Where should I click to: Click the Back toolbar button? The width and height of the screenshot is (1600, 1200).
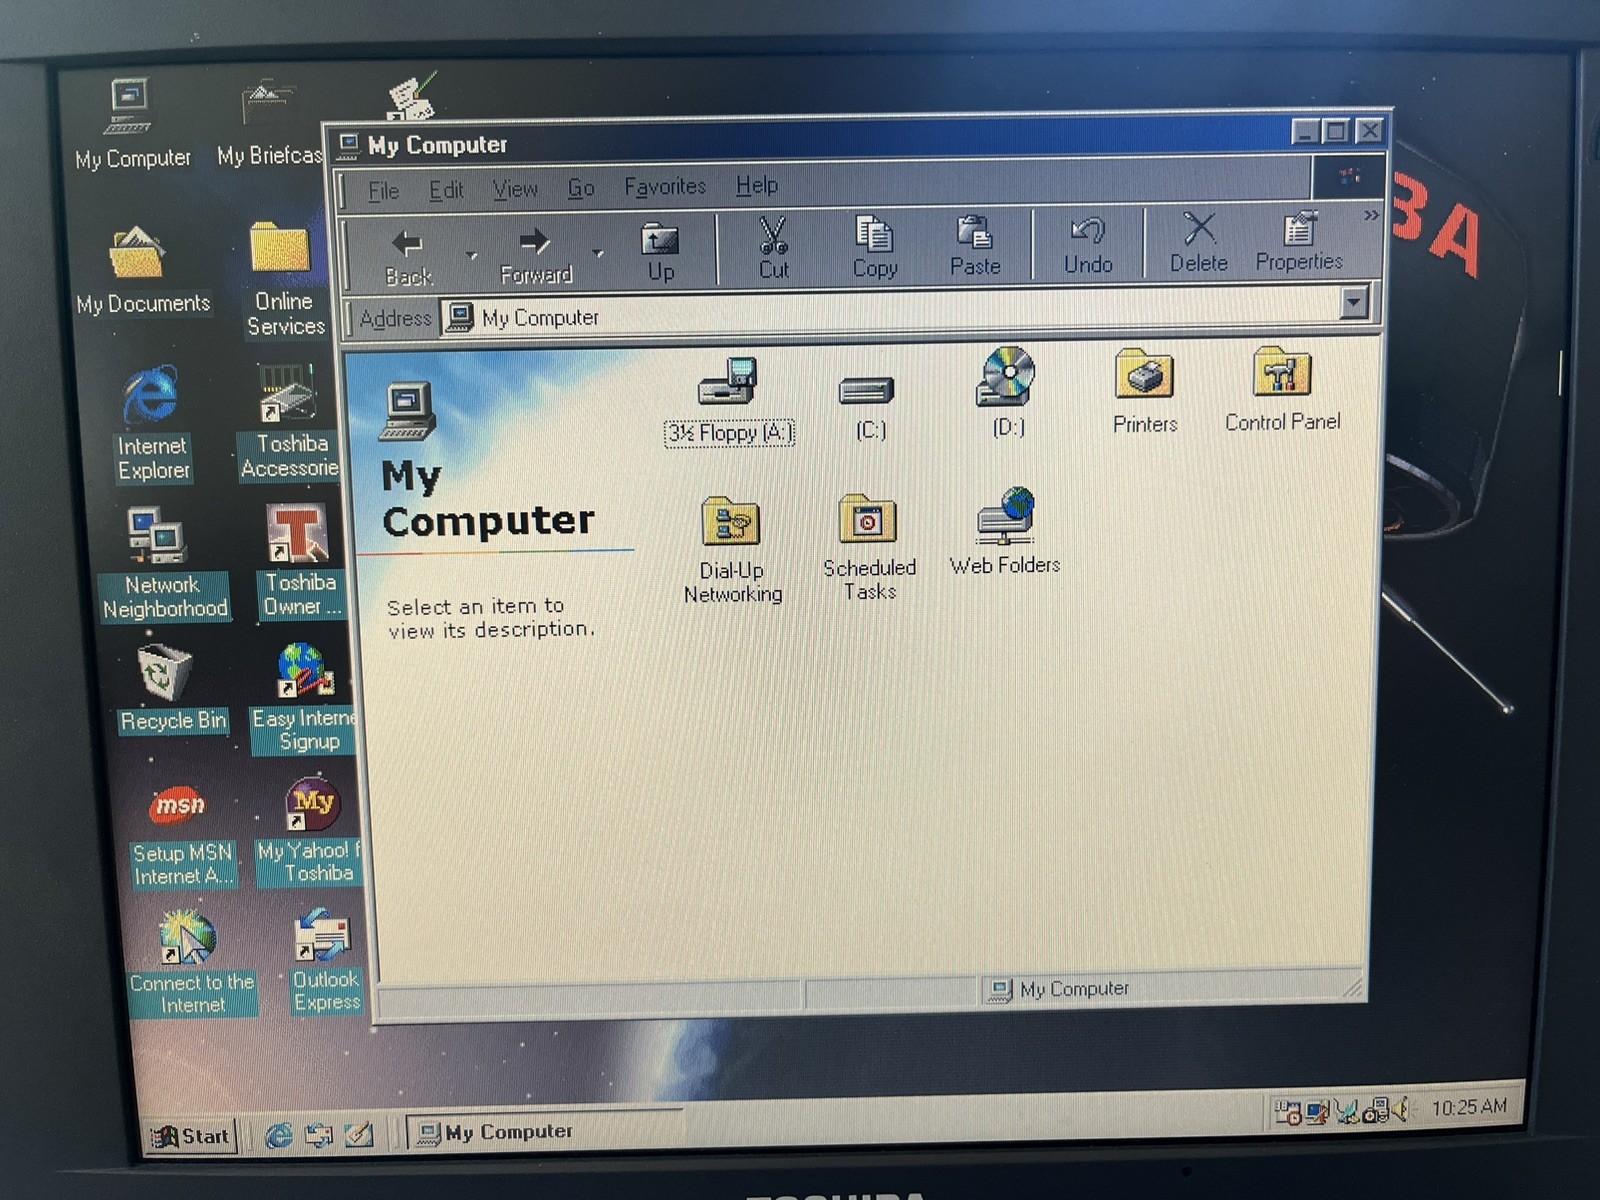pyautogui.click(x=409, y=256)
